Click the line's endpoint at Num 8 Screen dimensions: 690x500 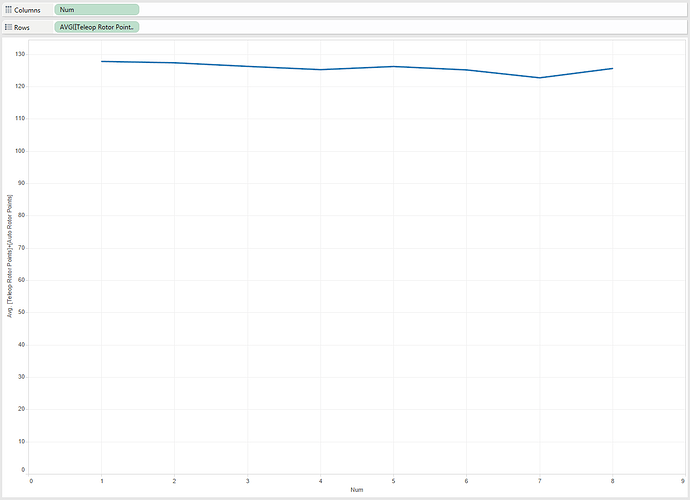click(x=612, y=68)
